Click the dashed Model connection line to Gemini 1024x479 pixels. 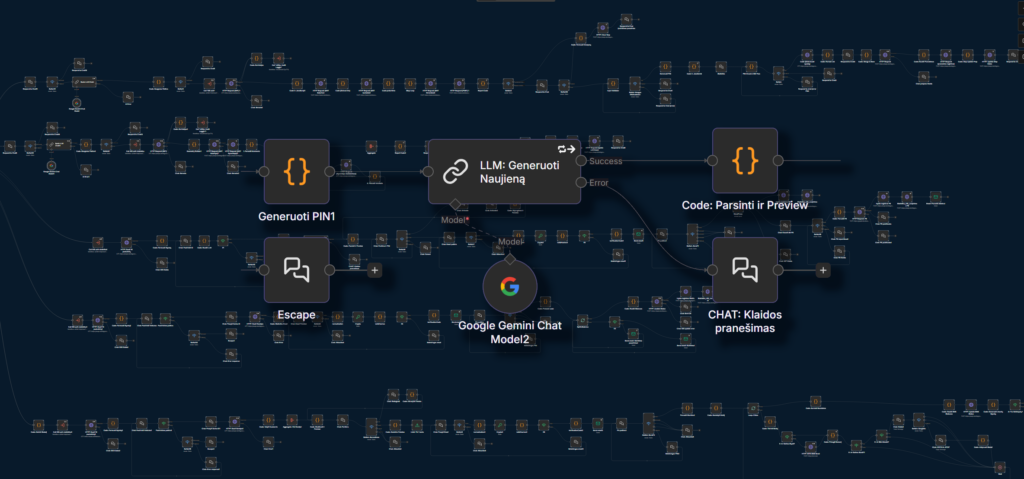coord(483,231)
